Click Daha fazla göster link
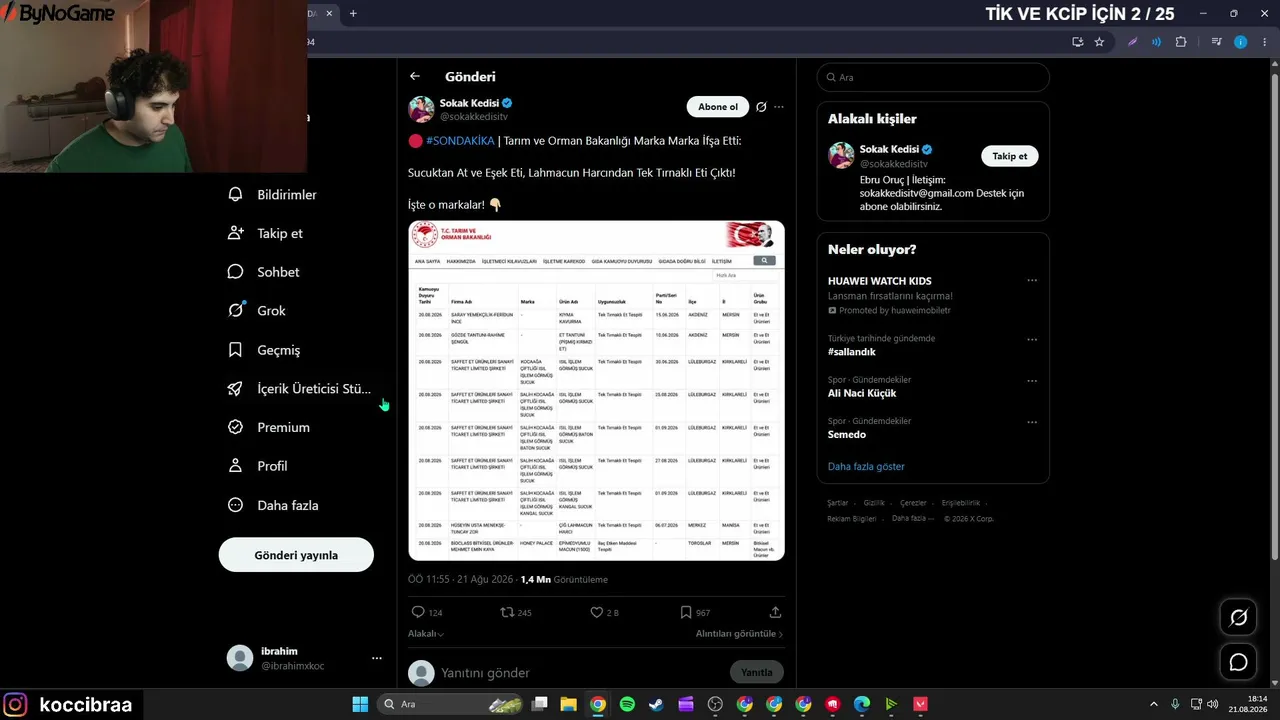The width and height of the screenshot is (1280, 720). (866, 467)
